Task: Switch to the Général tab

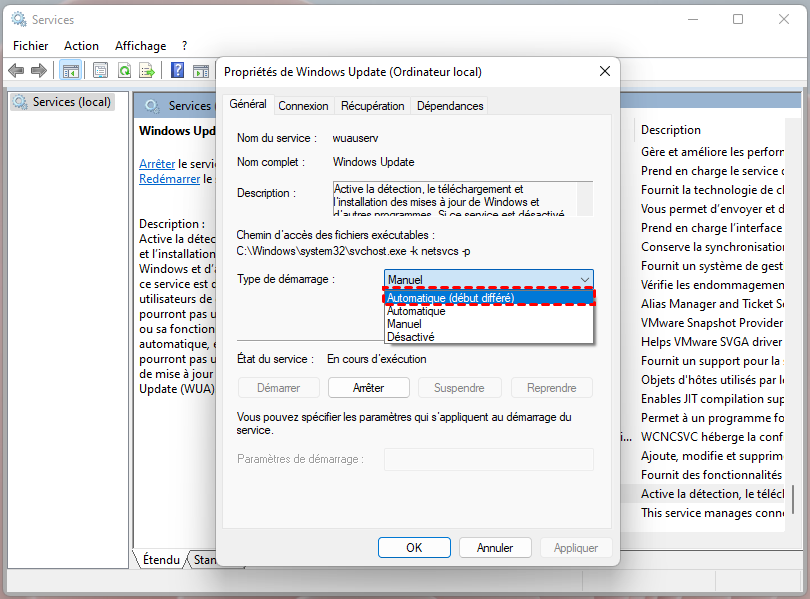Action: click(248, 104)
